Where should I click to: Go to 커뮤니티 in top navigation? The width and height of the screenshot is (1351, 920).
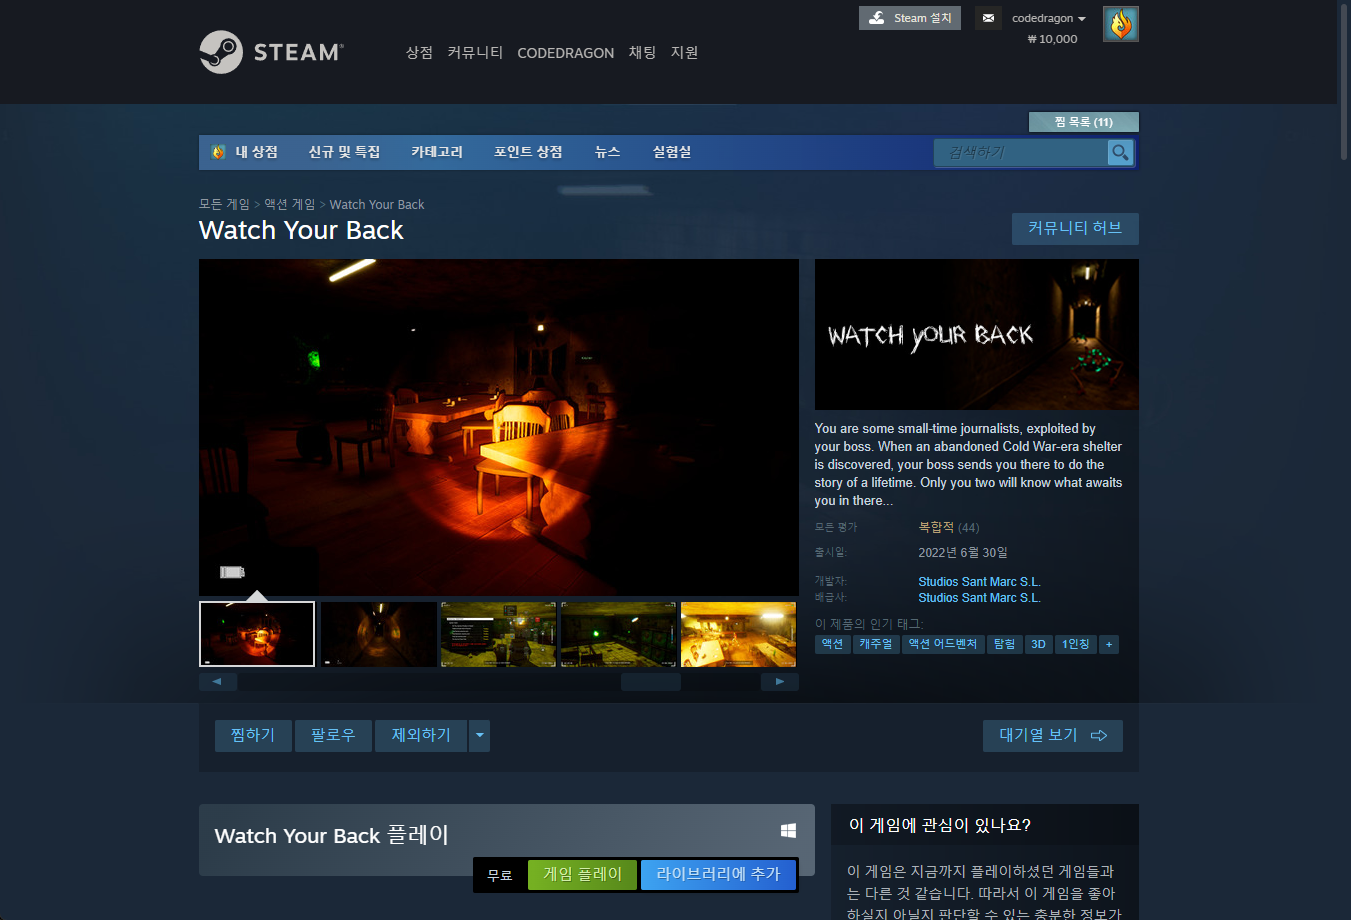[475, 52]
